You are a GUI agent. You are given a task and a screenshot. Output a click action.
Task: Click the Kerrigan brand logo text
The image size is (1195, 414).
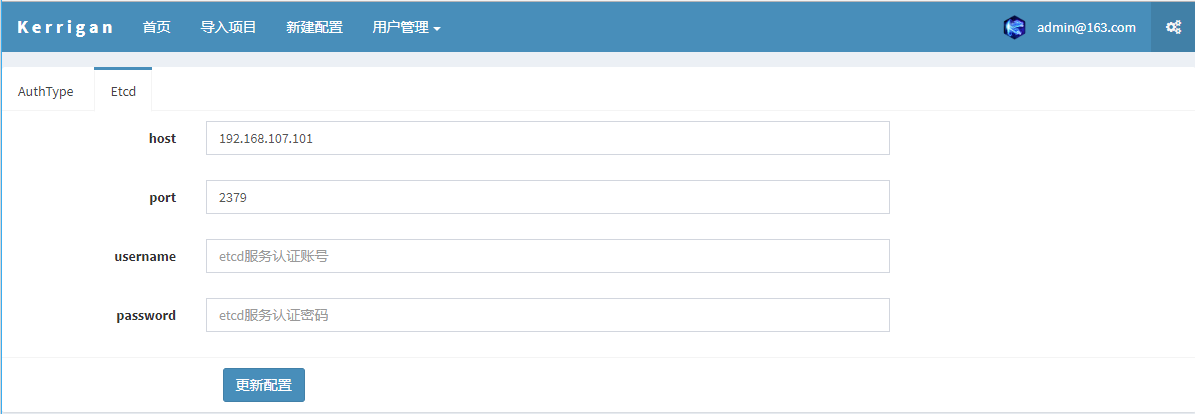pos(66,28)
